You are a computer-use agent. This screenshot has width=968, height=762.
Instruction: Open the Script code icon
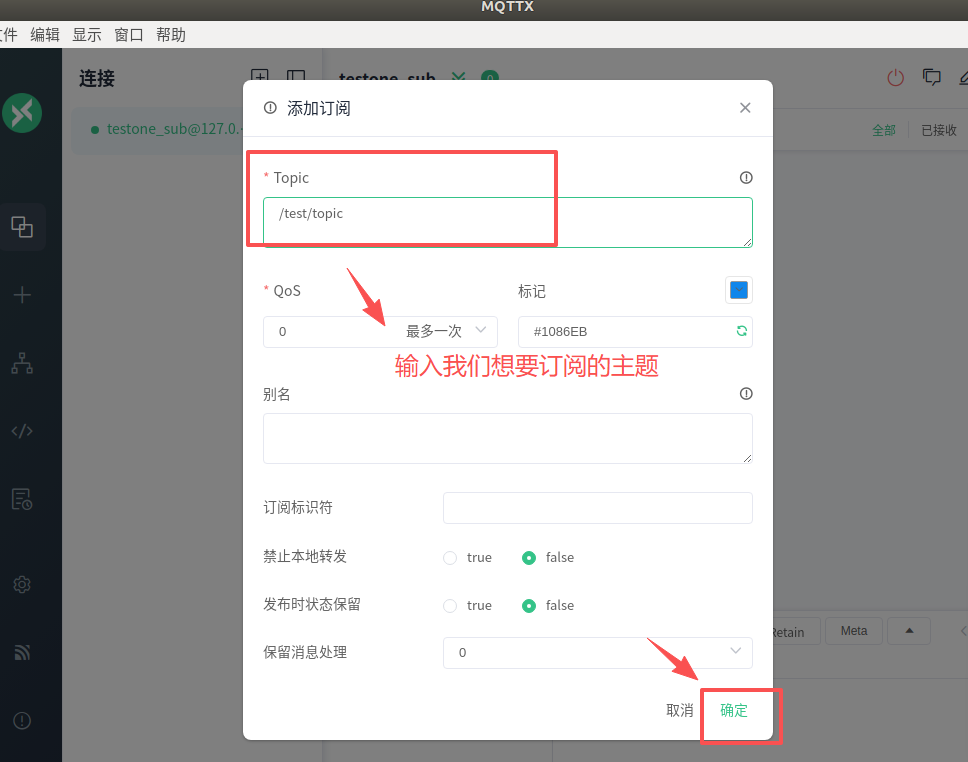[x=22, y=431]
